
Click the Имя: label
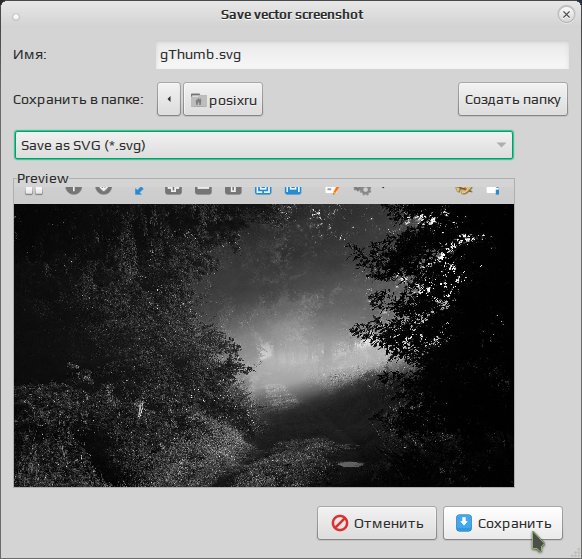30,55
